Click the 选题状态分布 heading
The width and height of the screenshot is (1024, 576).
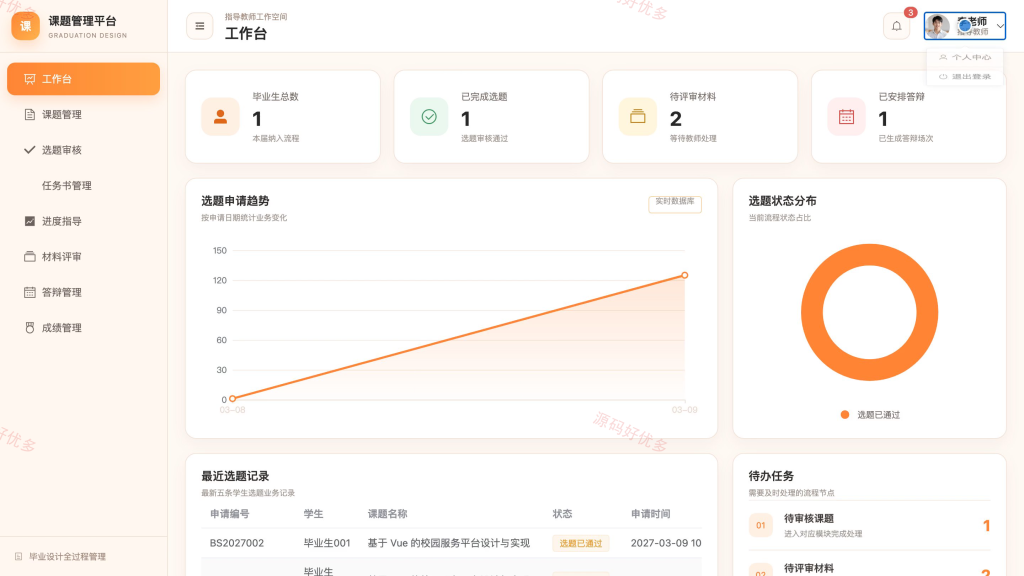pyautogui.click(x=782, y=201)
